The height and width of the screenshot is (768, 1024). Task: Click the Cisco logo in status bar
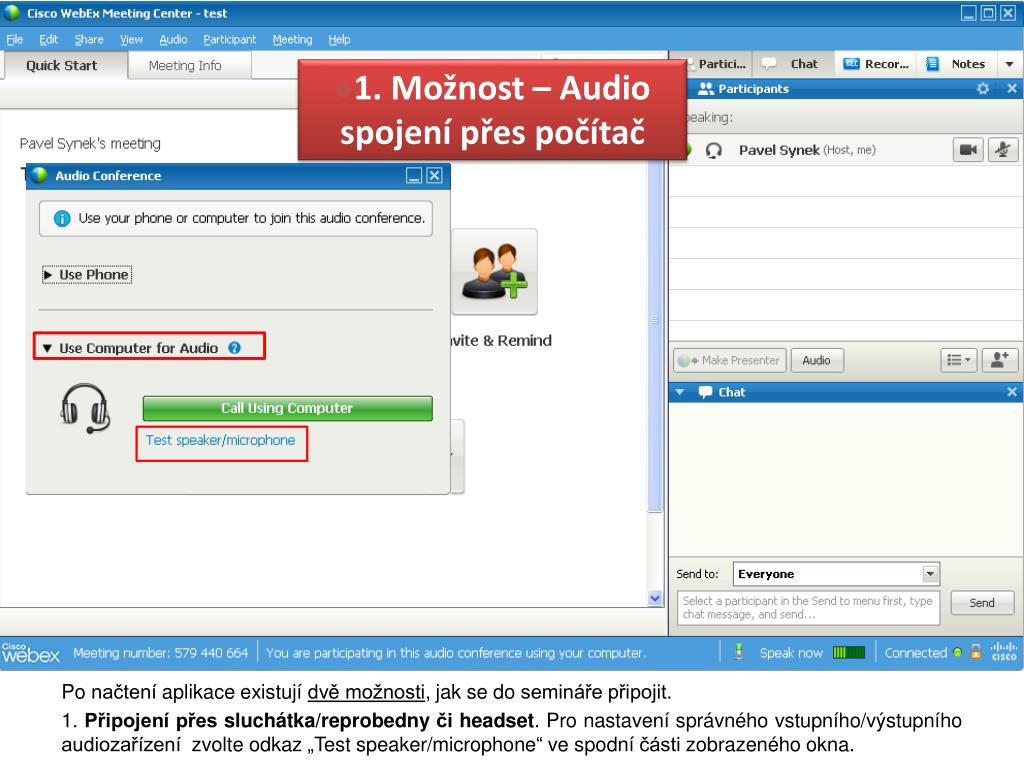coord(1003,652)
